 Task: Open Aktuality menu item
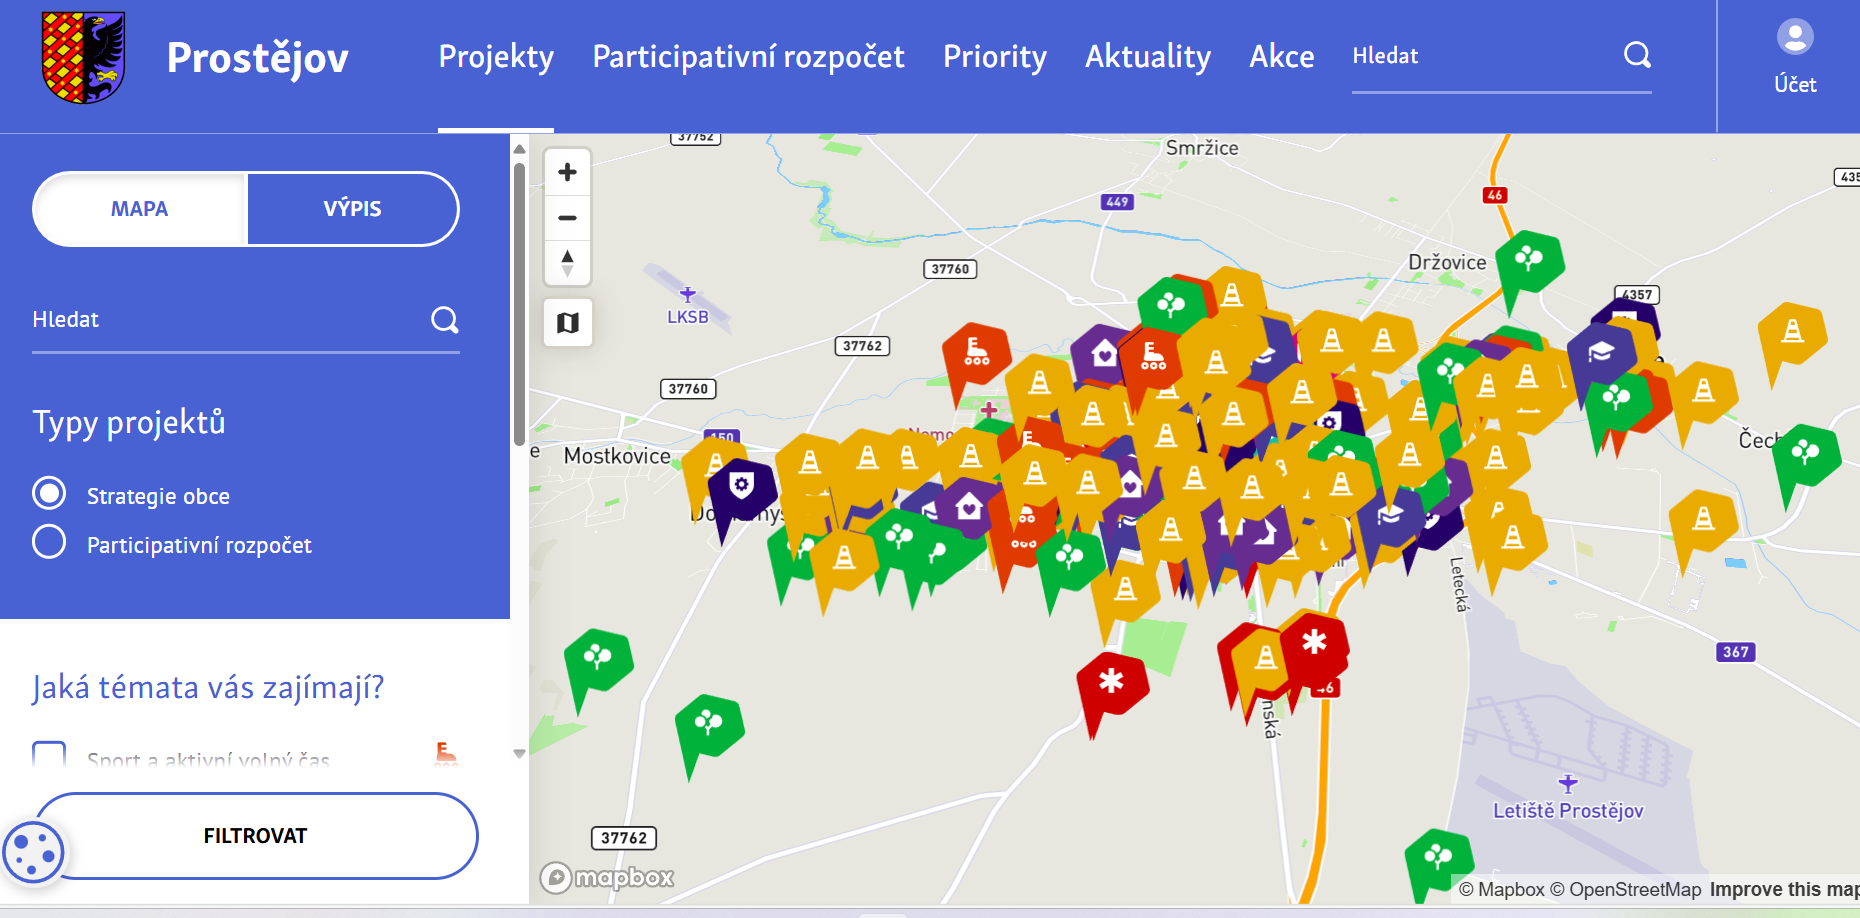1148,56
